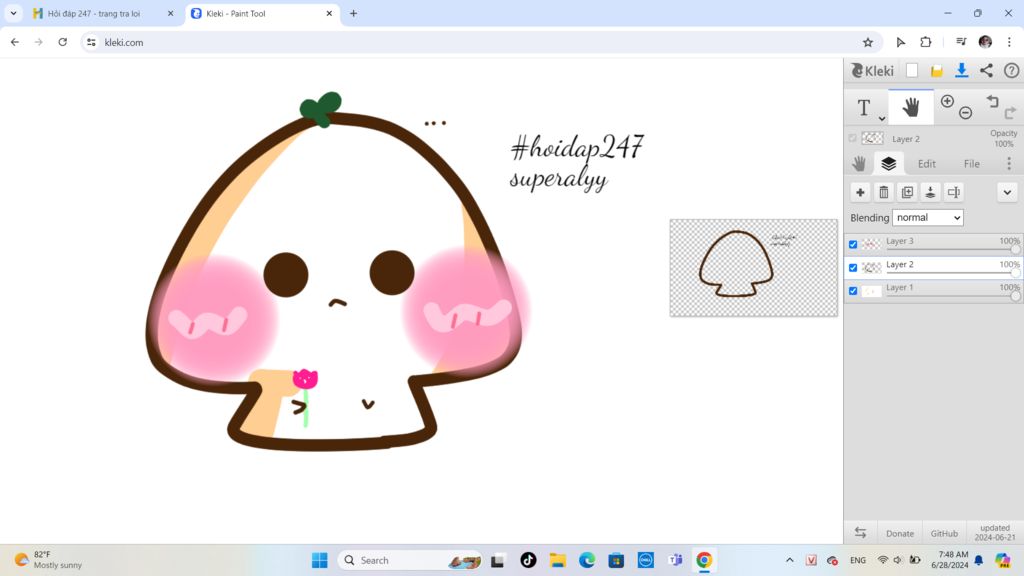Click Layer 2 opacity slider handle
Viewport: 1024px width, 576px height.
click(1016, 273)
